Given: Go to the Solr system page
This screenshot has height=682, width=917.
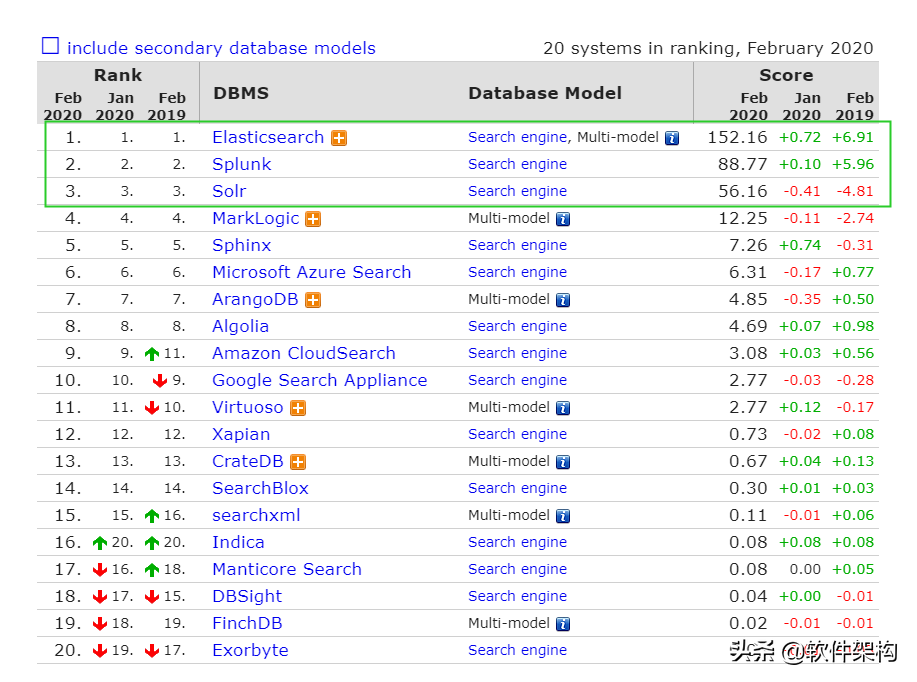Looking at the screenshot, I should [x=229, y=191].
